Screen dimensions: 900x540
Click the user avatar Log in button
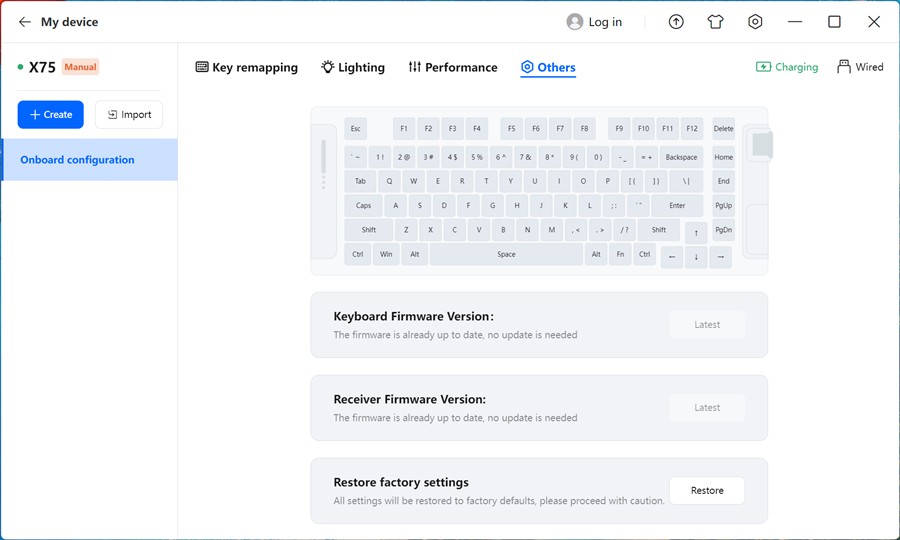[594, 22]
